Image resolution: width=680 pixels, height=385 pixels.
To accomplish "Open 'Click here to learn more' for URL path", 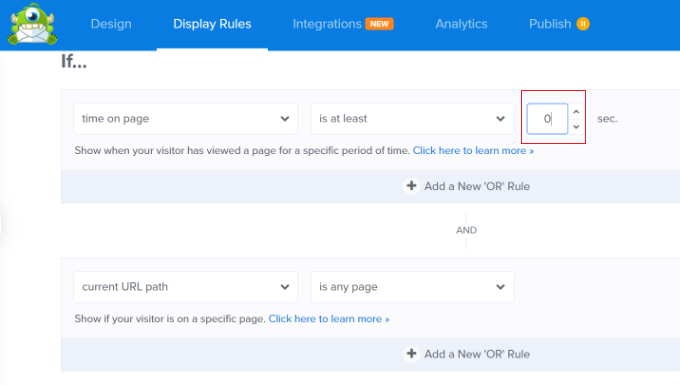I will click(329, 319).
